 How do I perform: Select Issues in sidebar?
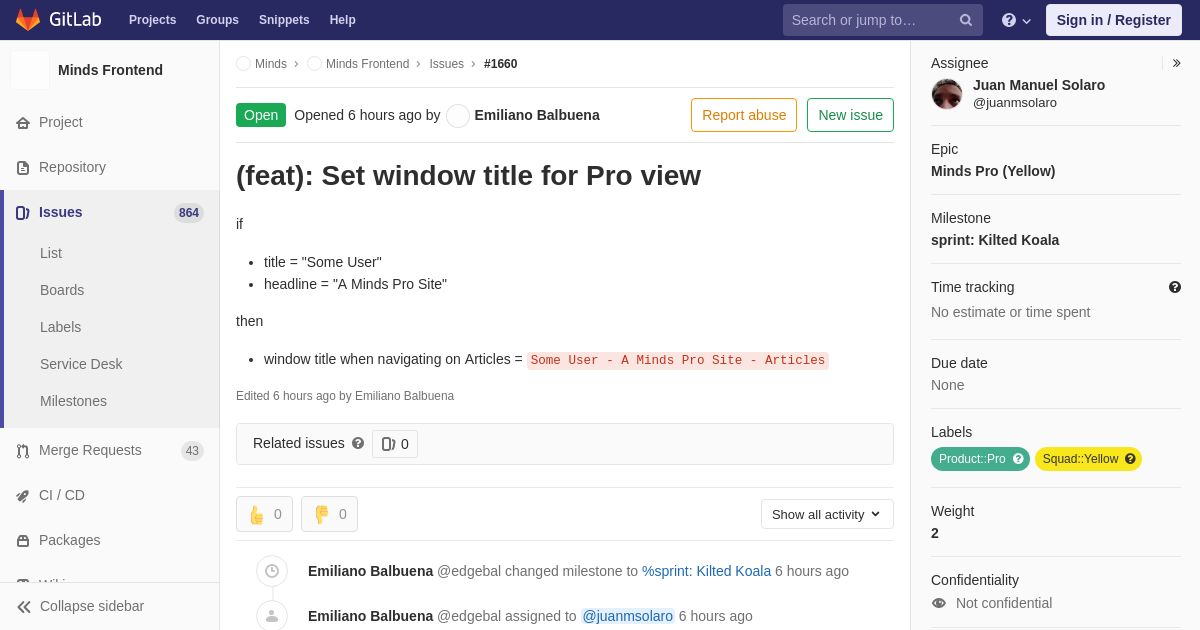(x=110, y=212)
